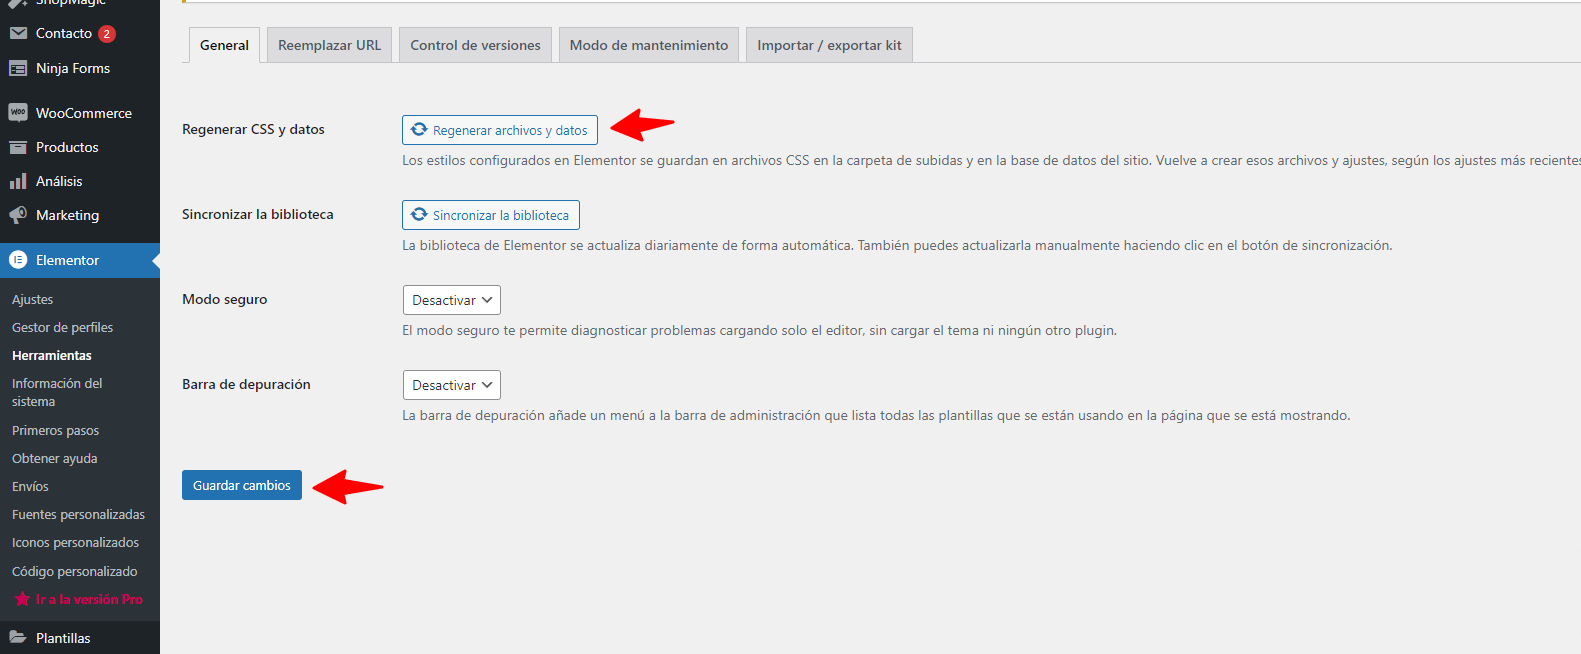Open Fuentes personalizadas submenu link

[78, 514]
